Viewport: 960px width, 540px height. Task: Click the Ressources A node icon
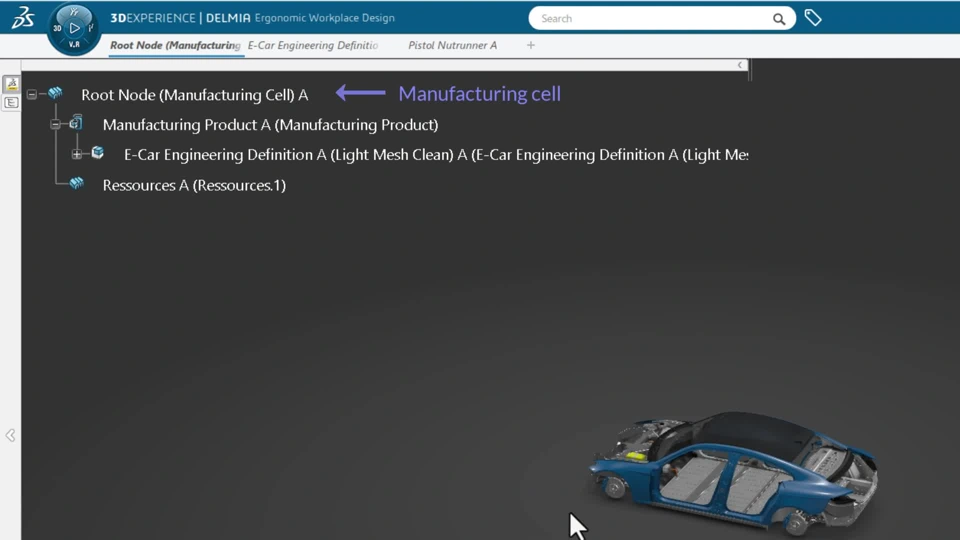tap(76, 184)
